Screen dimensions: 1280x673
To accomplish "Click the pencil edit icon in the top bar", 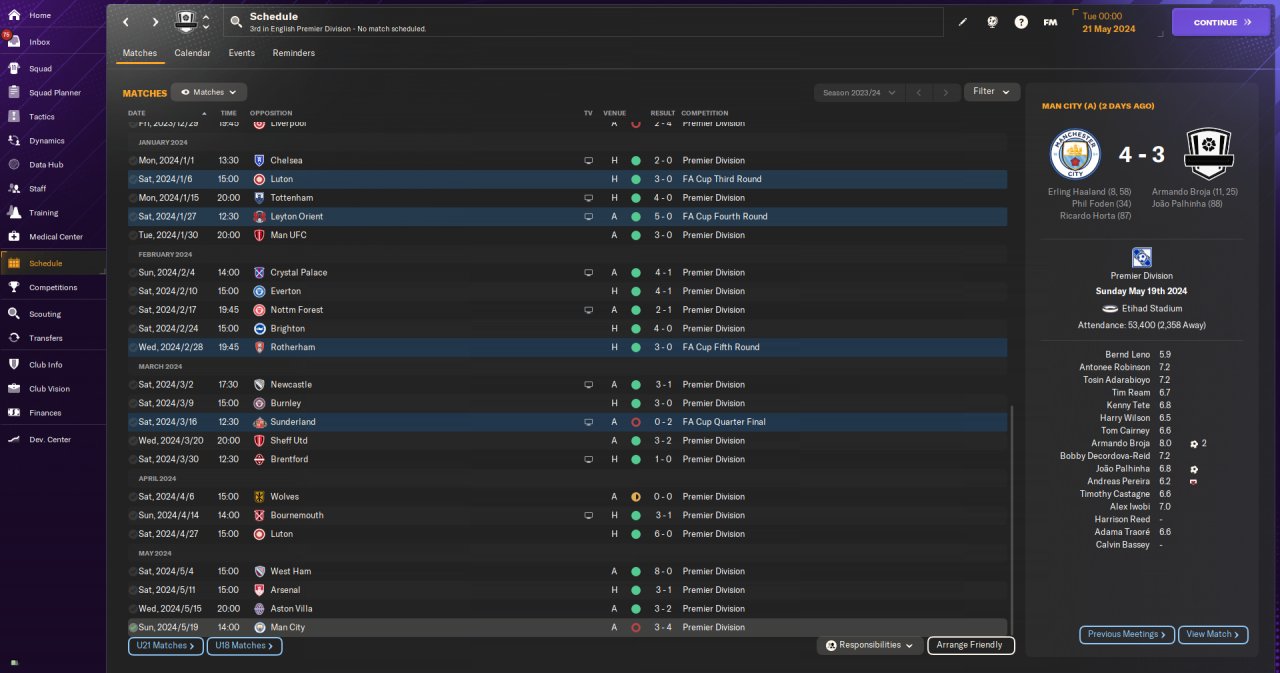I will [963, 22].
